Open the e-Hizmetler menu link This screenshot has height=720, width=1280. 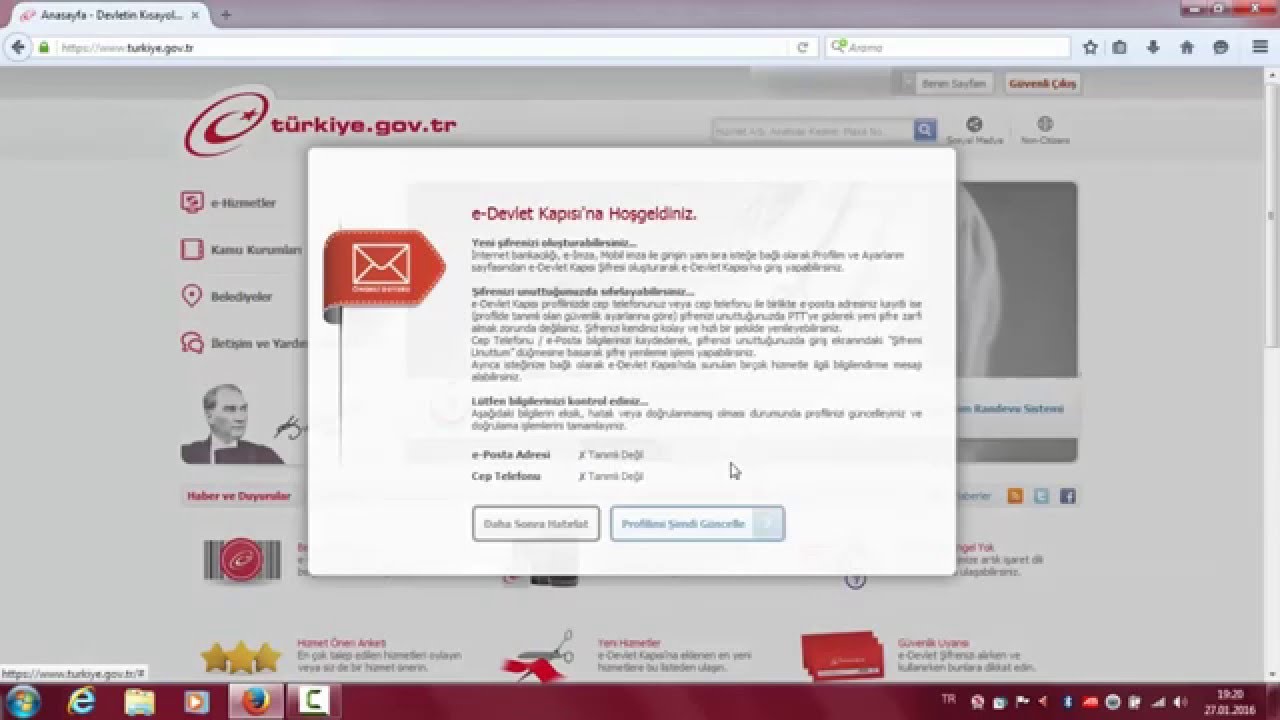click(243, 203)
